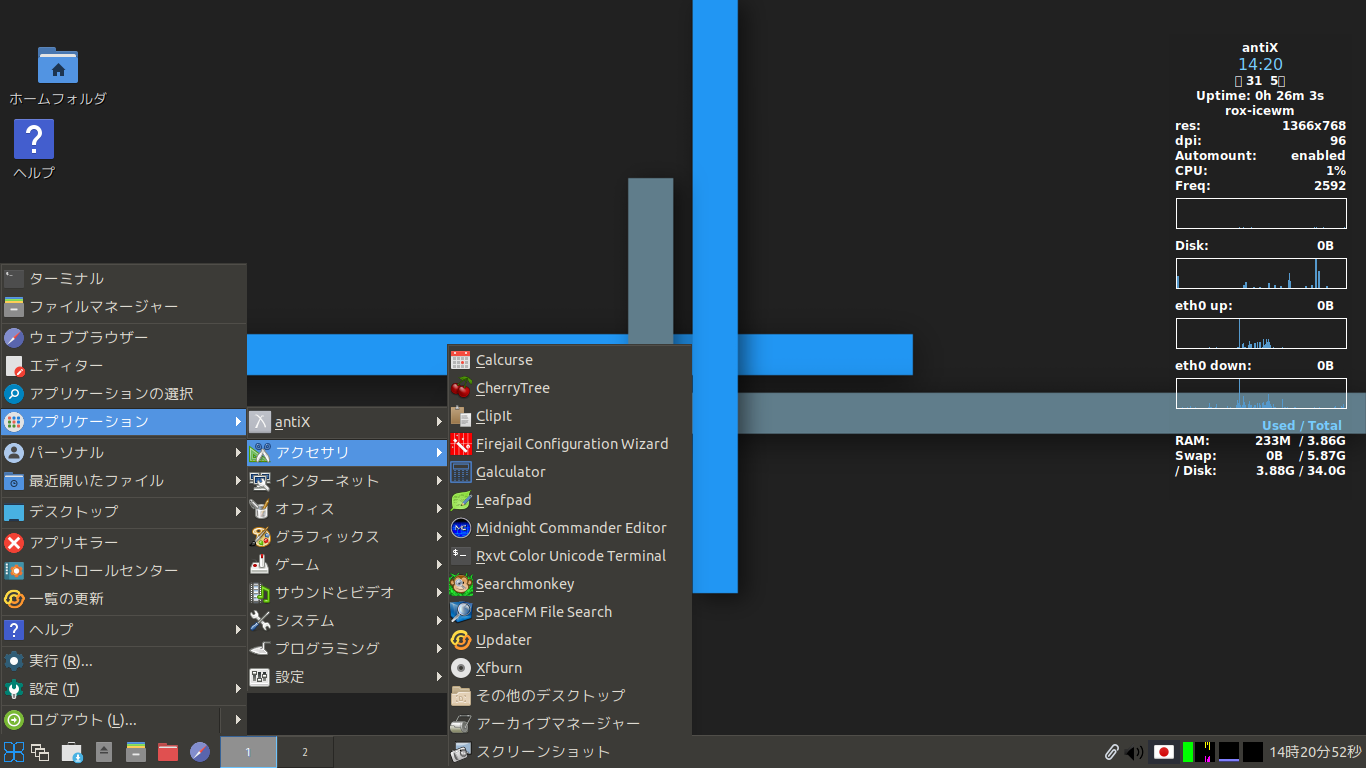
Task: Launch Calcurse from the accessories menu
Action: tap(569, 360)
